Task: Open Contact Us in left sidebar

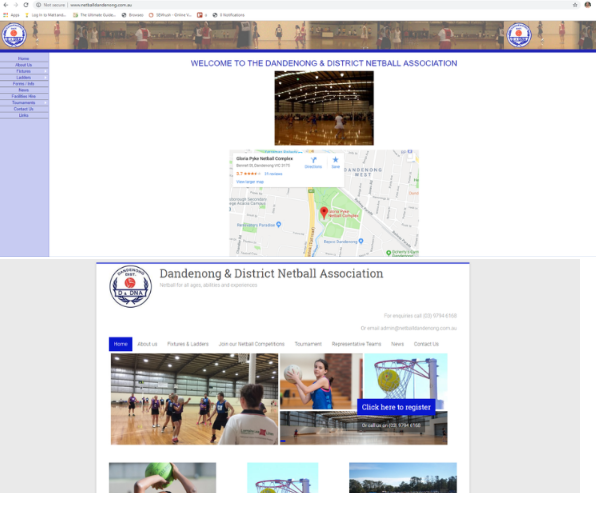Action: coord(24,109)
